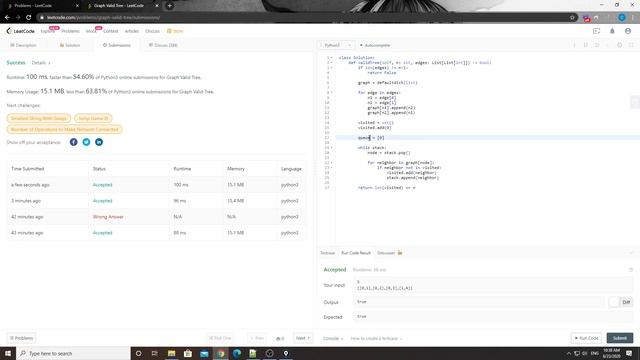Open the Discuss tab
Viewport: 640px width, 360px height.
[x=163, y=45]
